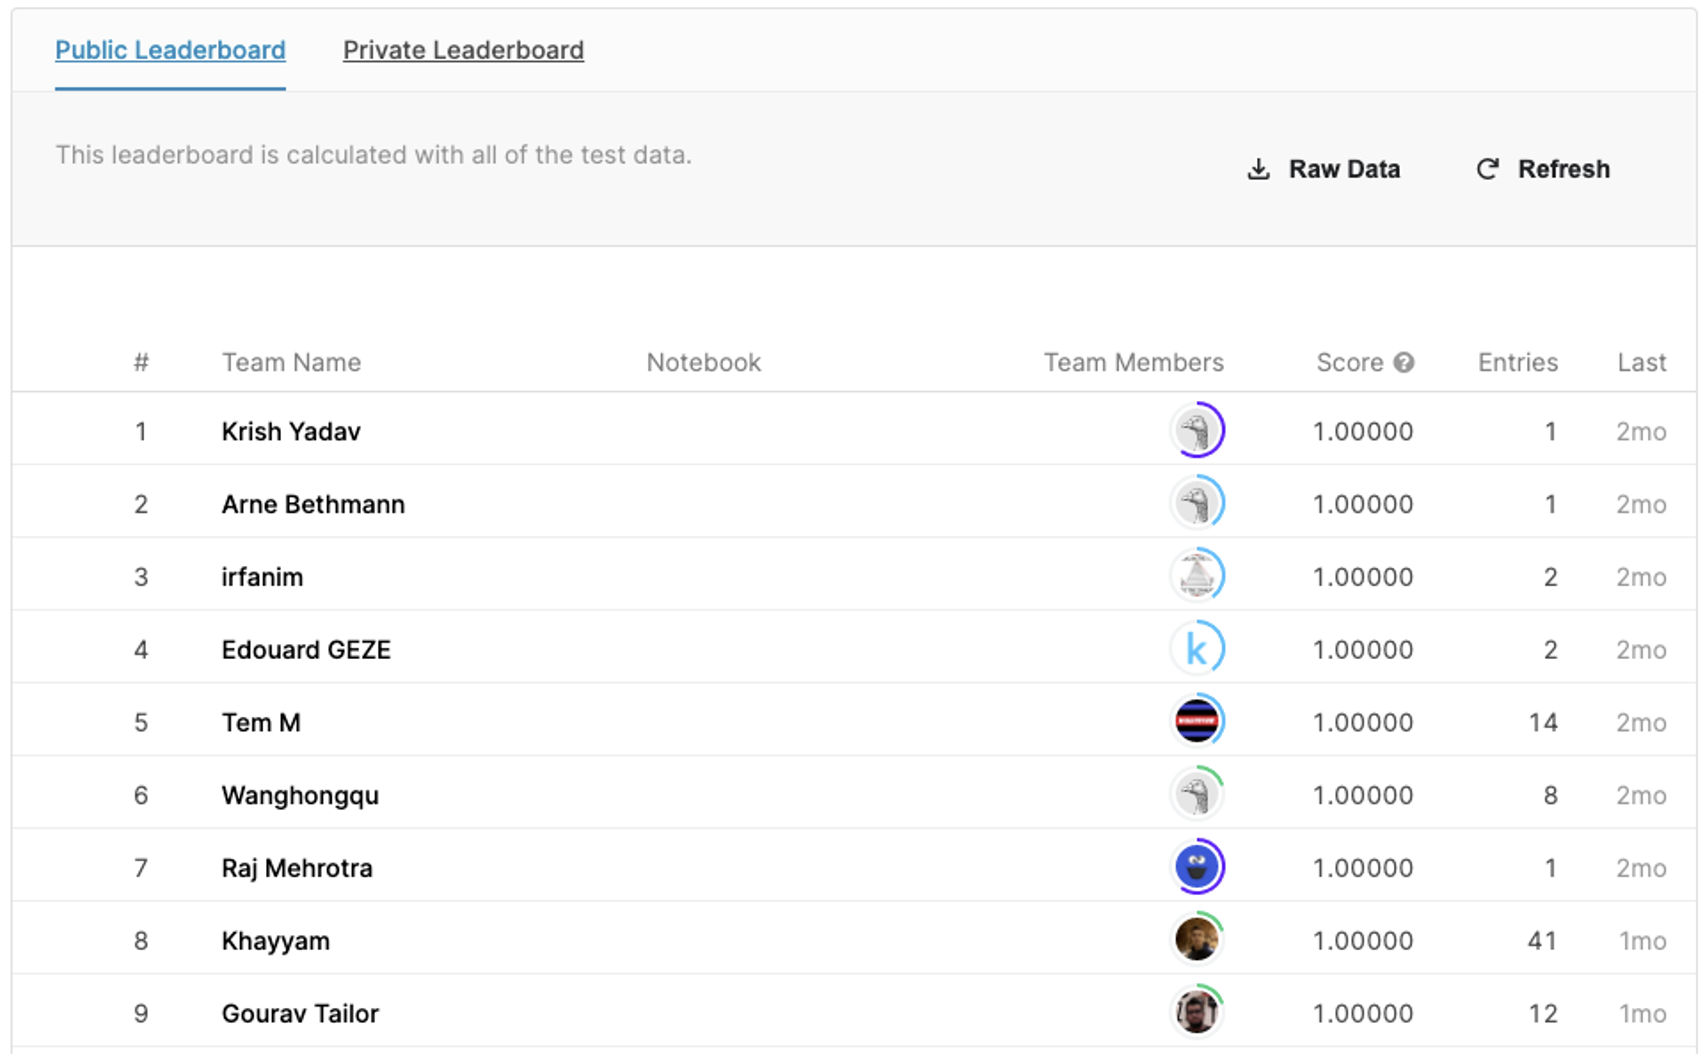Viewport: 1706px width, 1054px height.
Task: Switch to the Public Leaderboard tab
Action: tap(170, 50)
